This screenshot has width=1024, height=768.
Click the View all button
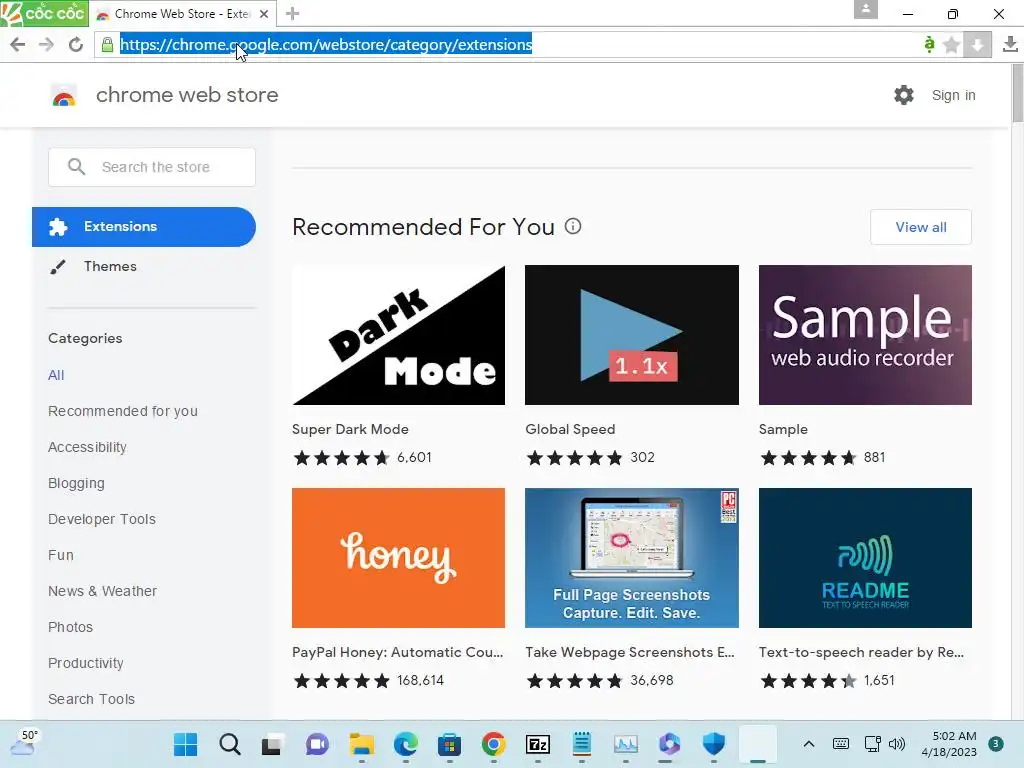(921, 227)
